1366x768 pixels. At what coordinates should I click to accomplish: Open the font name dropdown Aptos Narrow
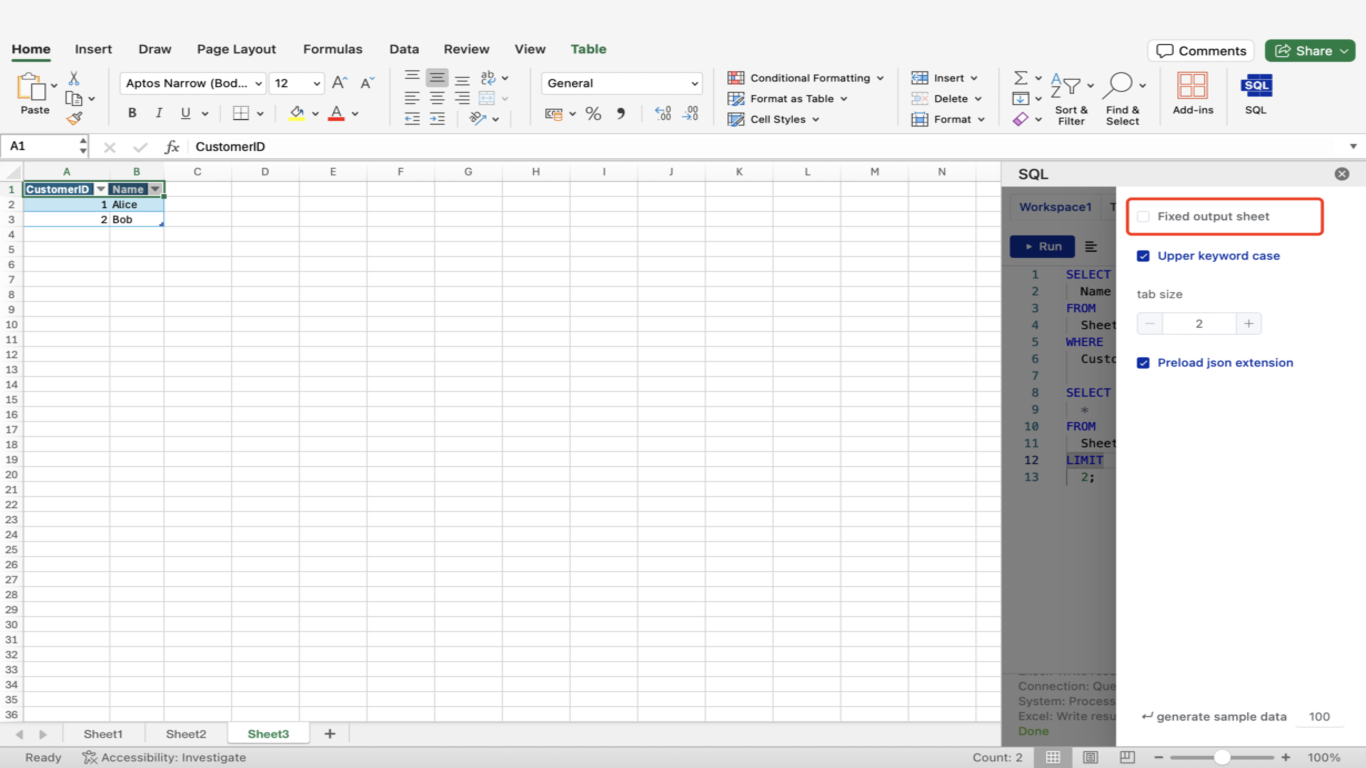[x=193, y=84]
